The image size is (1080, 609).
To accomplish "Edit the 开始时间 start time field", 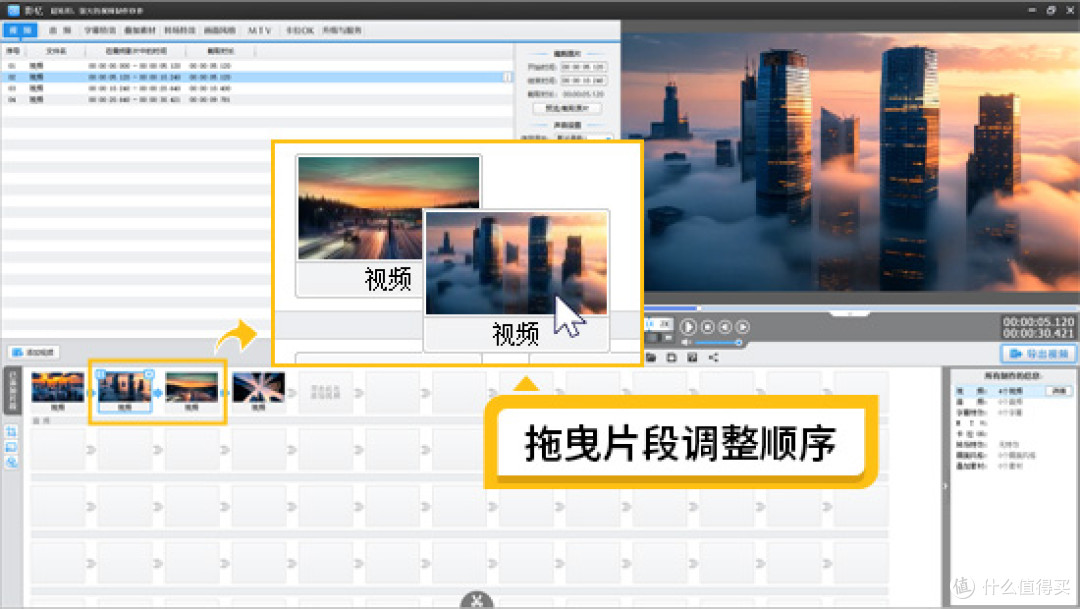I will 583,67.
